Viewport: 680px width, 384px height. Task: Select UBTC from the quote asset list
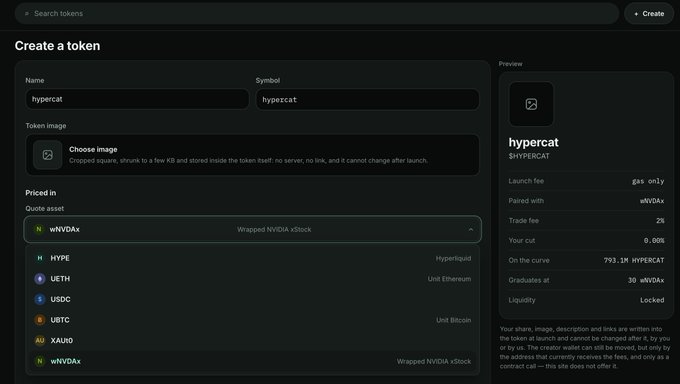pos(252,320)
